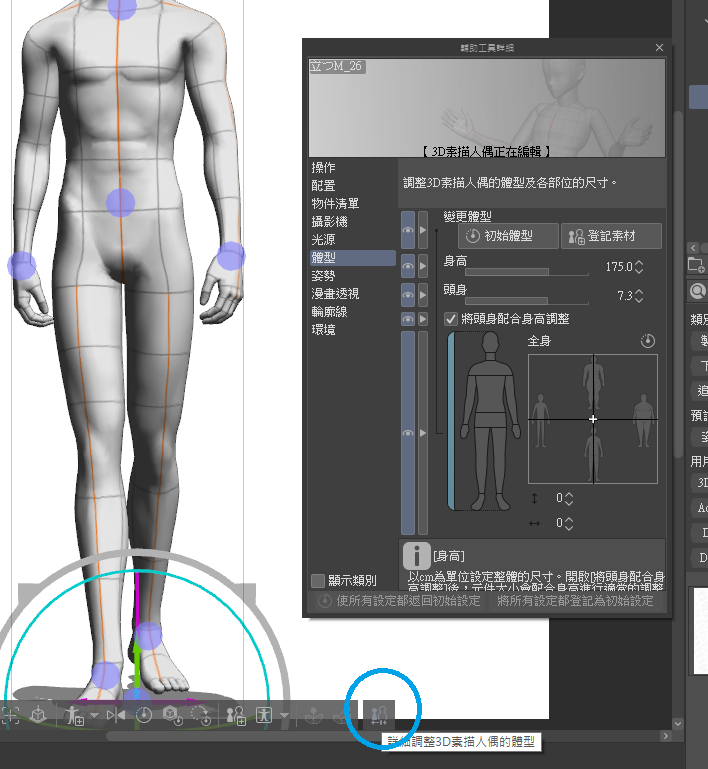Close the 輔助工具詳細 dialog
The image size is (708, 769).
pos(659,48)
